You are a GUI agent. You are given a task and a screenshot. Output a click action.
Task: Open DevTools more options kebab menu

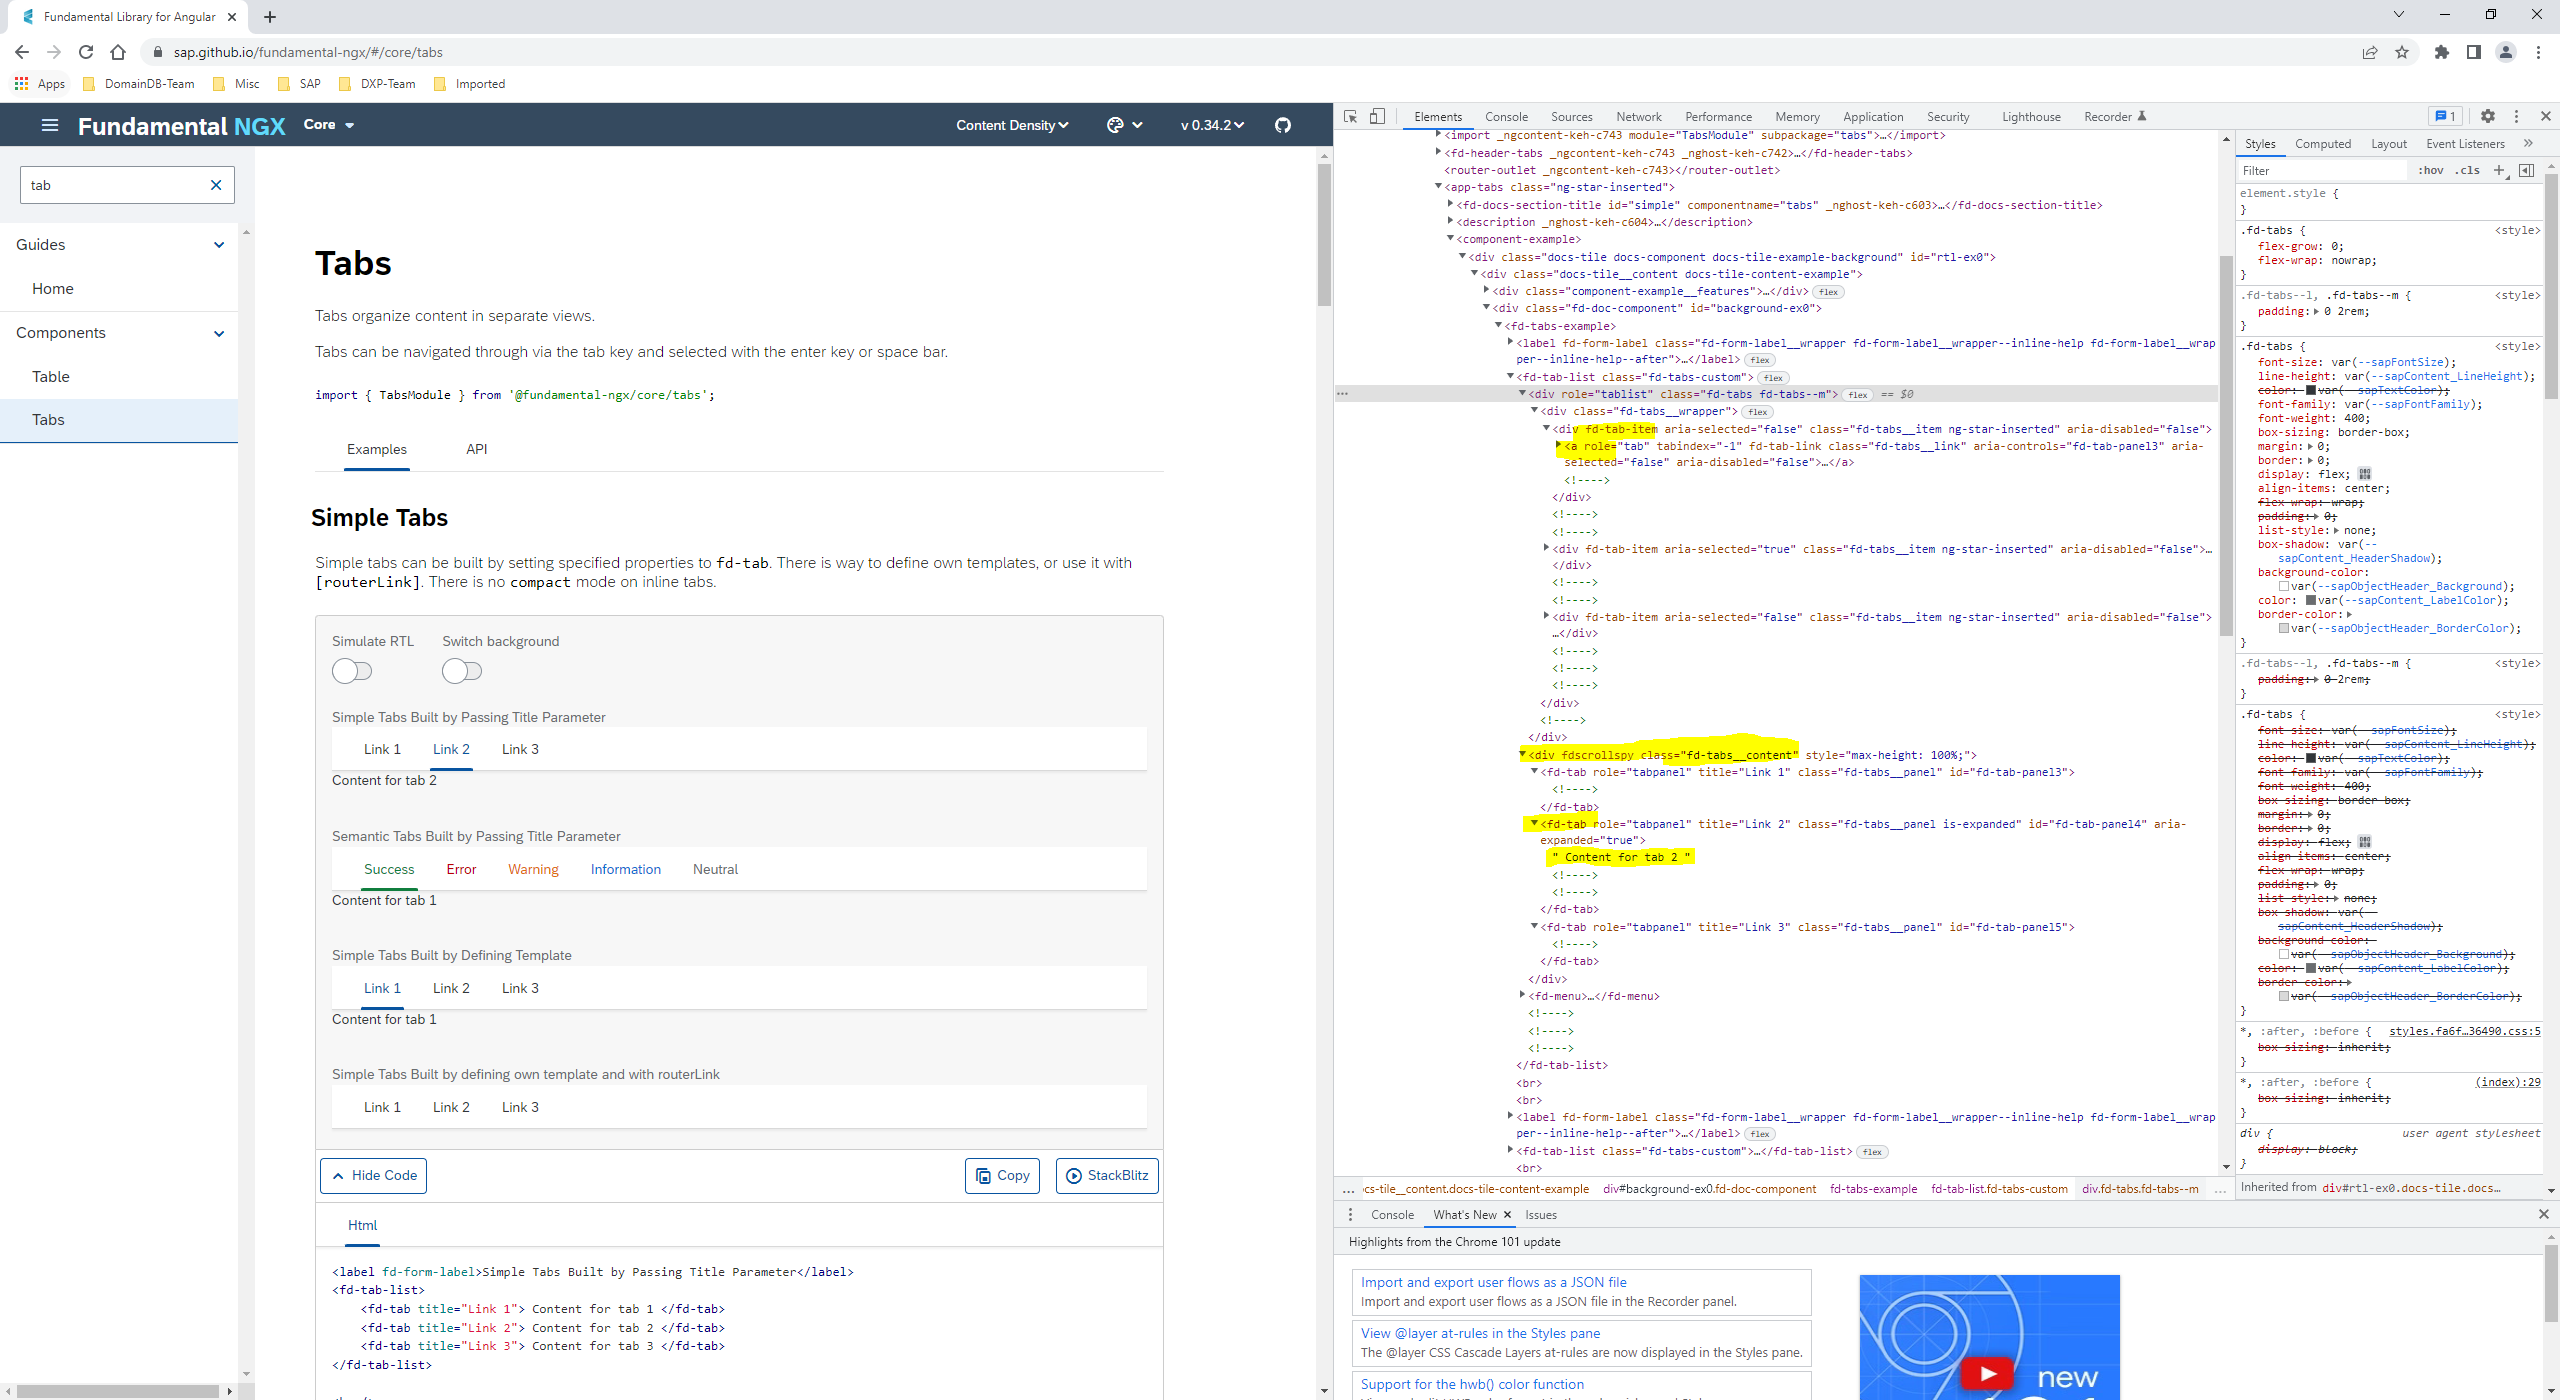pos(2517,116)
